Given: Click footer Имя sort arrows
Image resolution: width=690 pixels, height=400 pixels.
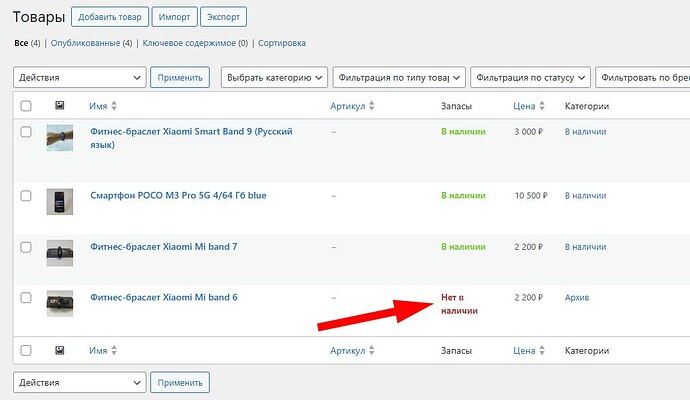Looking at the screenshot, I should point(114,350).
